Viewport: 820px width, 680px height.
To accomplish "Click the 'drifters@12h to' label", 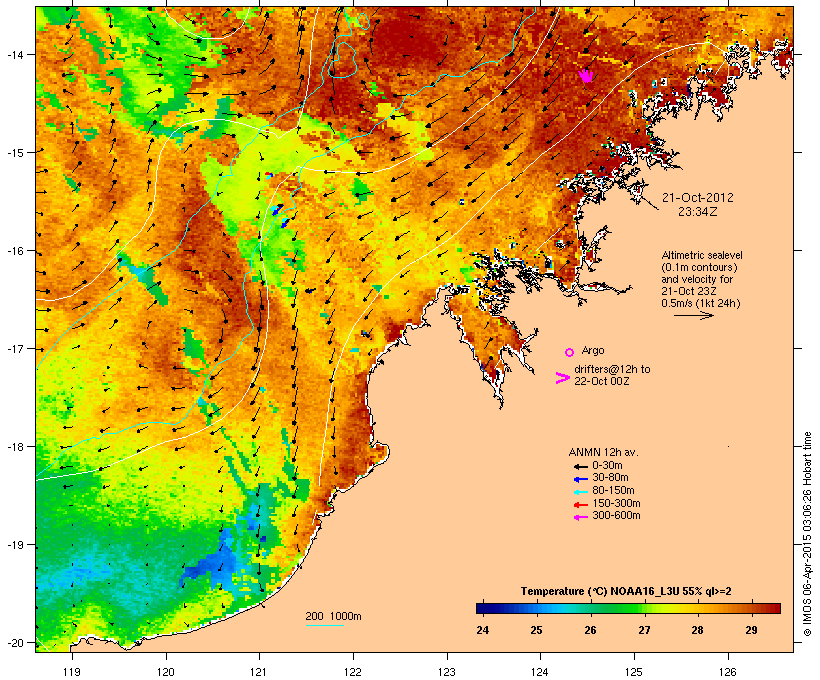I will [x=612, y=369].
